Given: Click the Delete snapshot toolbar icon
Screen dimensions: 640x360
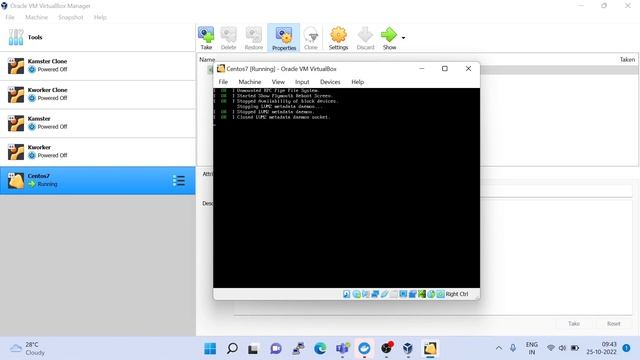Looking at the screenshot, I should pos(229,38).
